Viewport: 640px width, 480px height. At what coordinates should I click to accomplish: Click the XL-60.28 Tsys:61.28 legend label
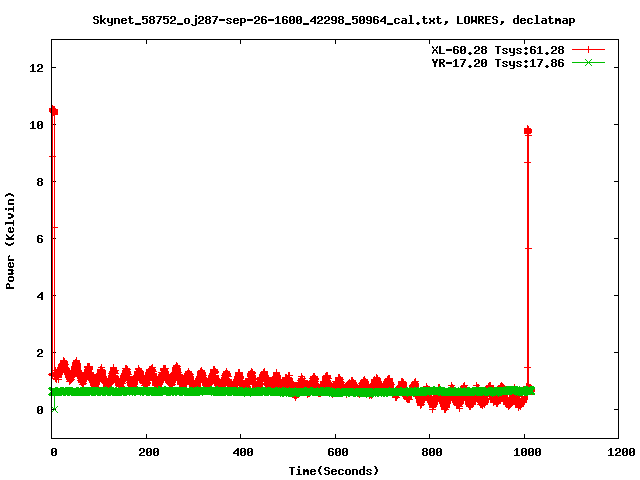coord(498,50)
